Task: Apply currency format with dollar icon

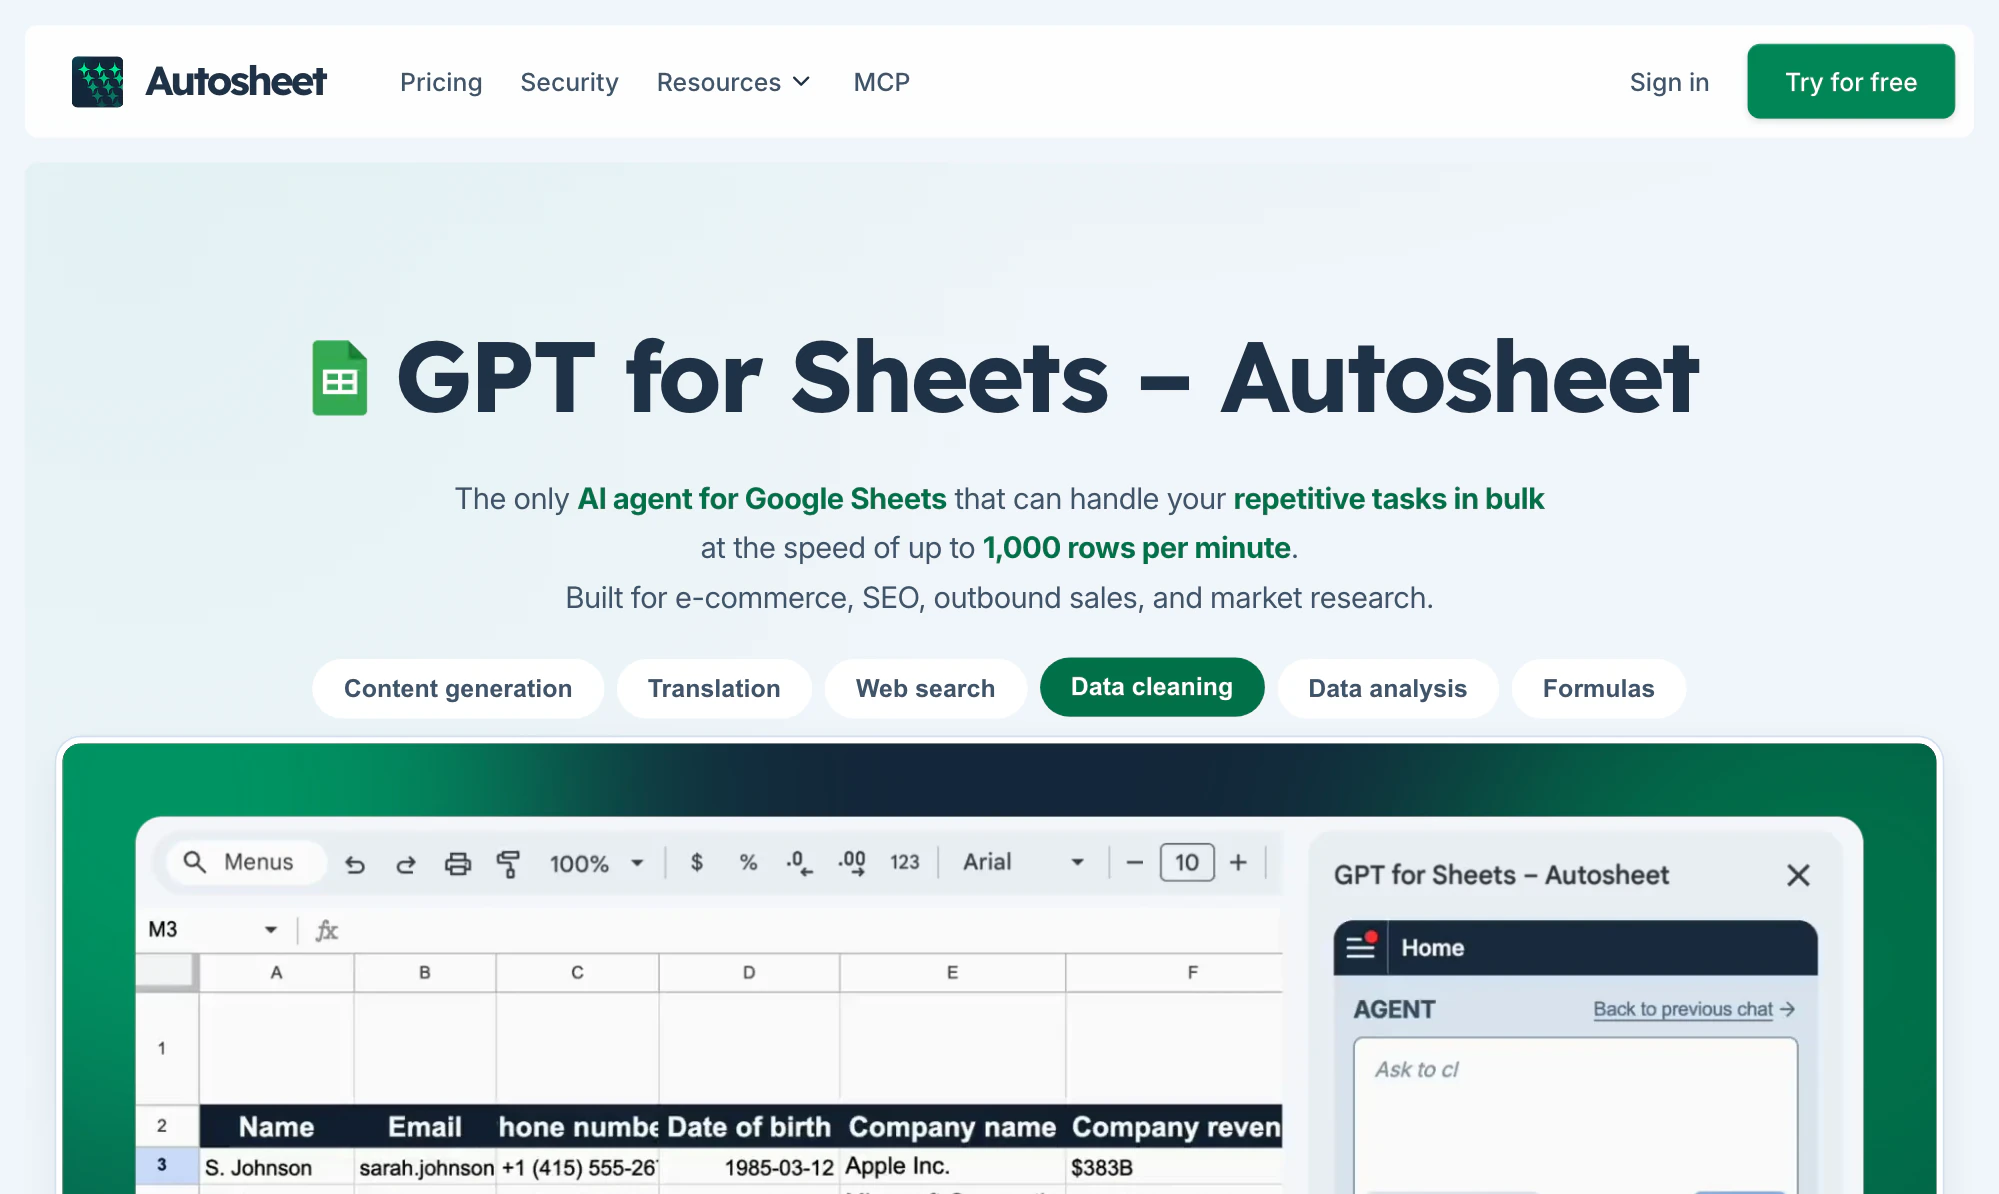Action: pos(697,862)
